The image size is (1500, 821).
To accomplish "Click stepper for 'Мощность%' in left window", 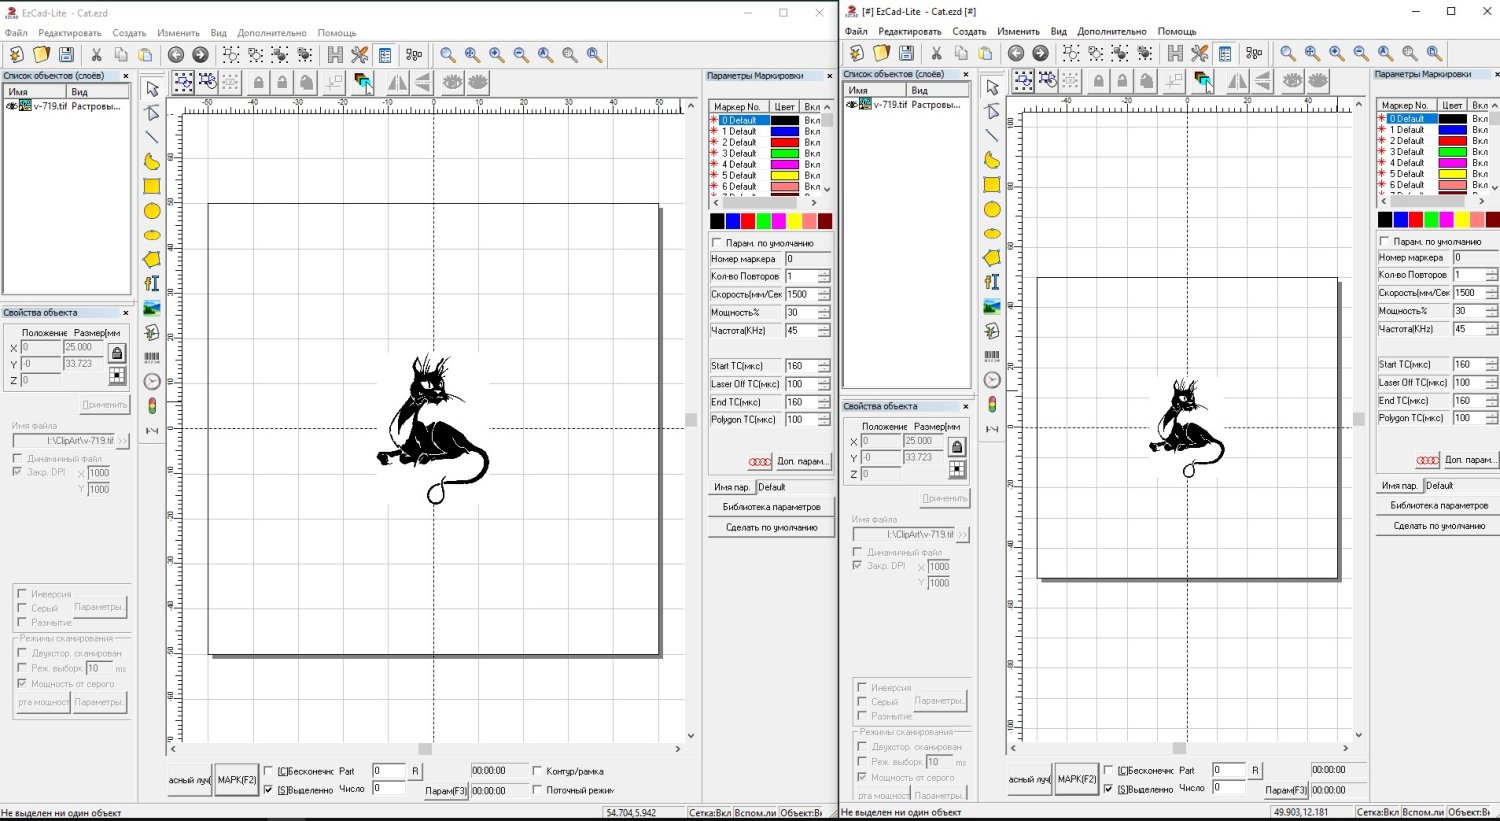I will [x=824, y=312].
